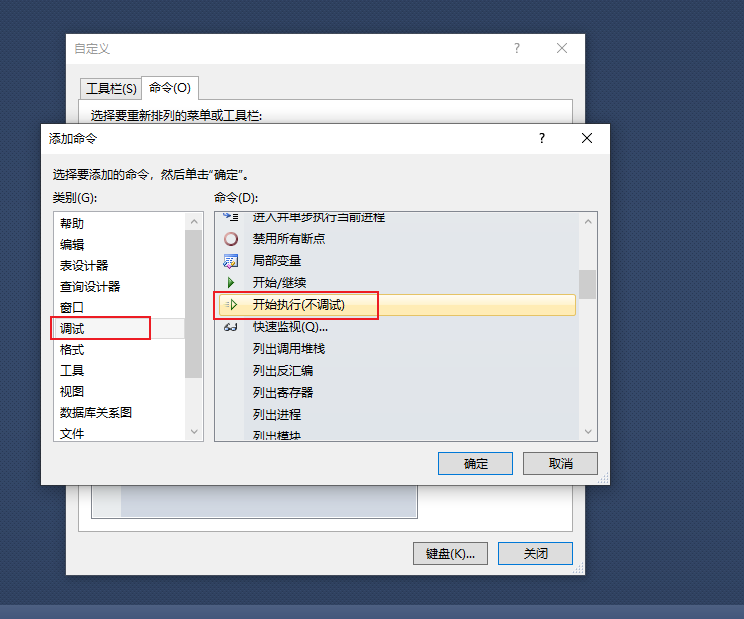Click the 开始执行(不调试) outline play icon

click(231, 305)
